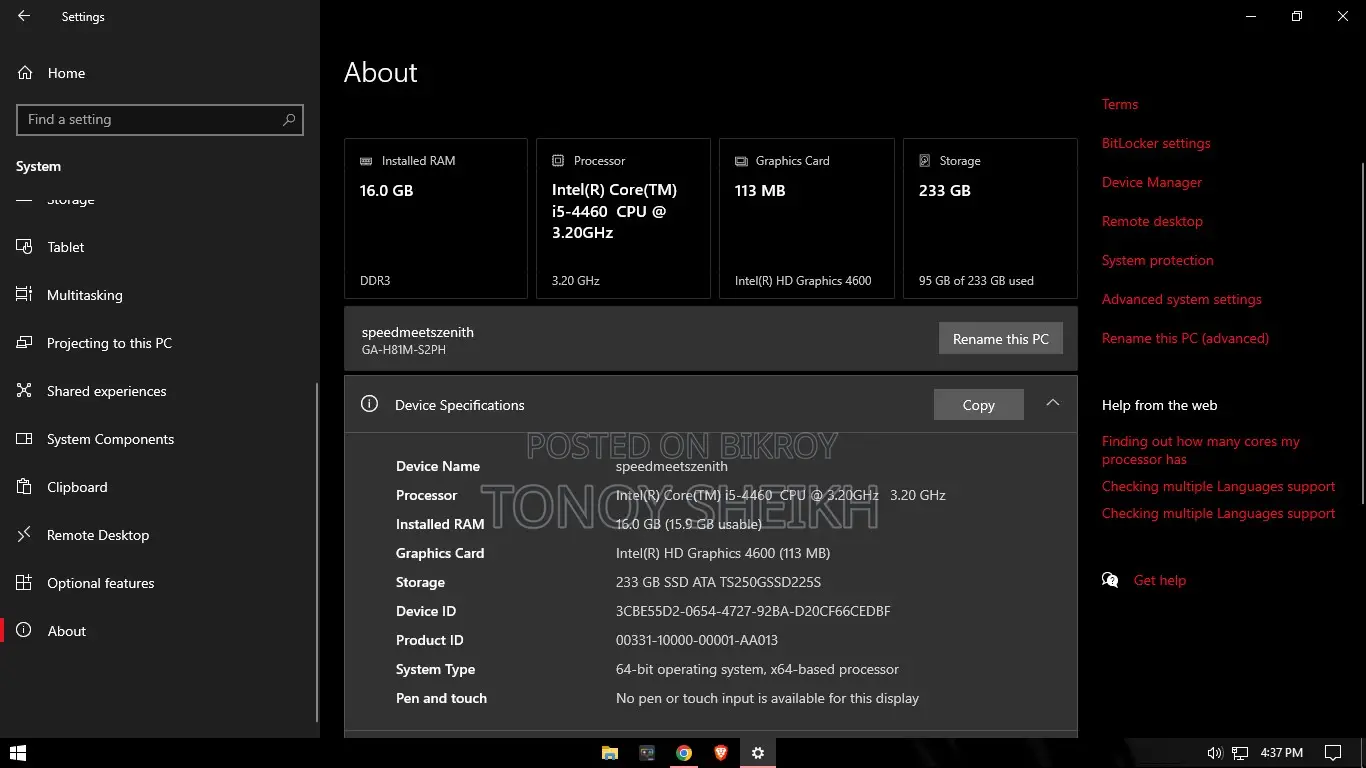Click the 4:37 PM clock
The image size is (1366, 768).
pos(1282,753)
